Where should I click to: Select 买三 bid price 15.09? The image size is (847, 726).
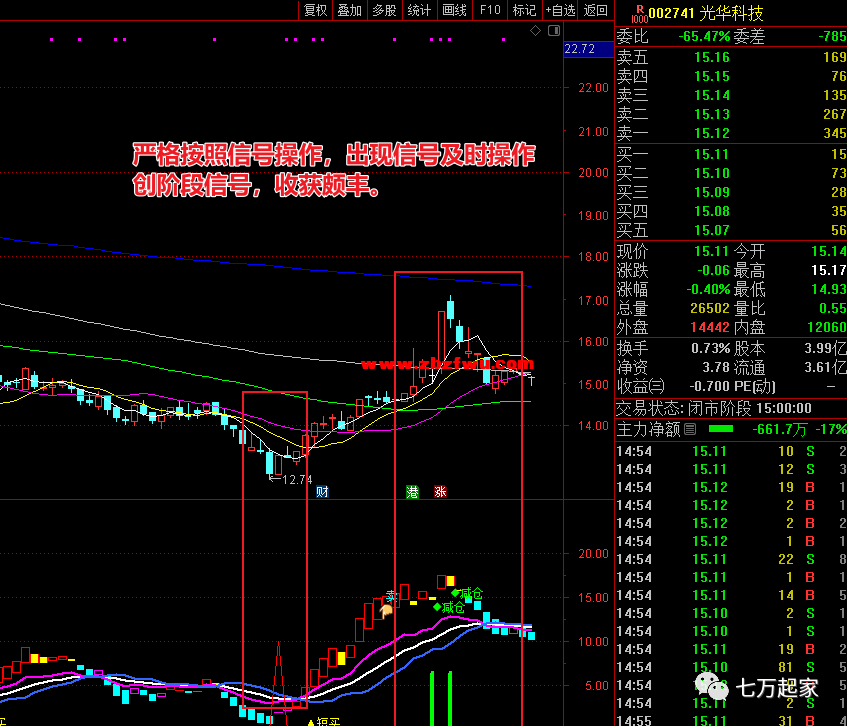click(711, 192)
